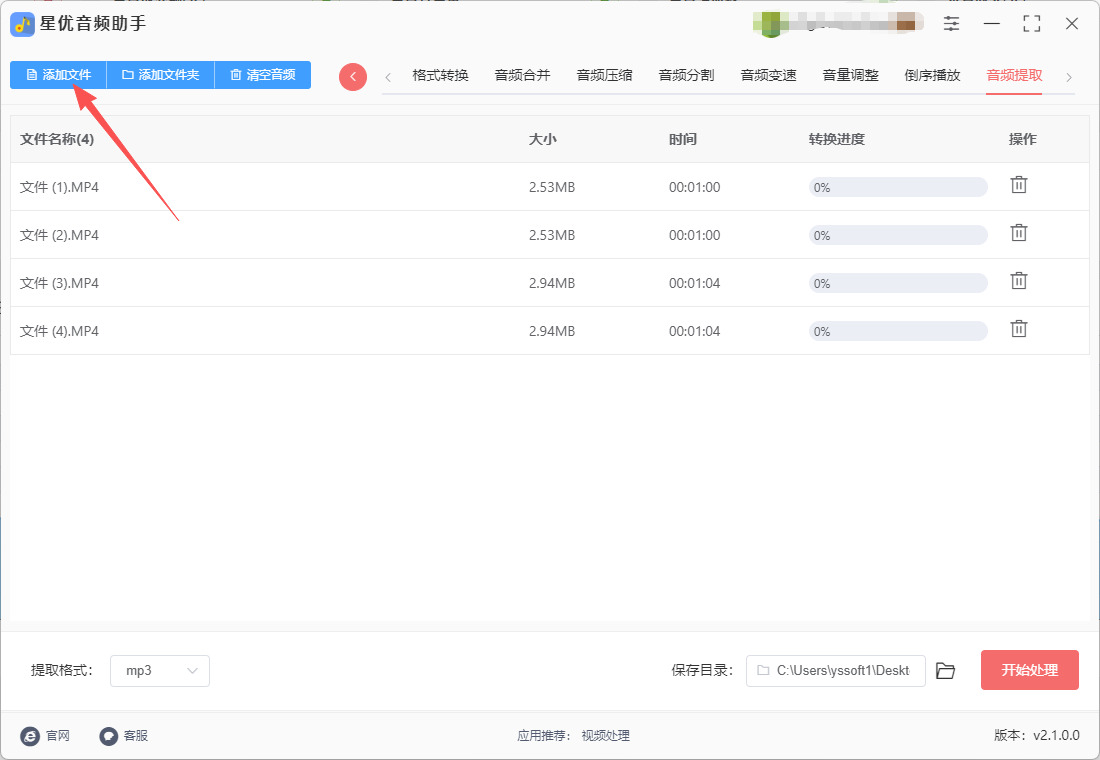Viewport: 1100px width, 760px height.
Task: Click the 添加文件夹 button
Action: pos(160,75)
